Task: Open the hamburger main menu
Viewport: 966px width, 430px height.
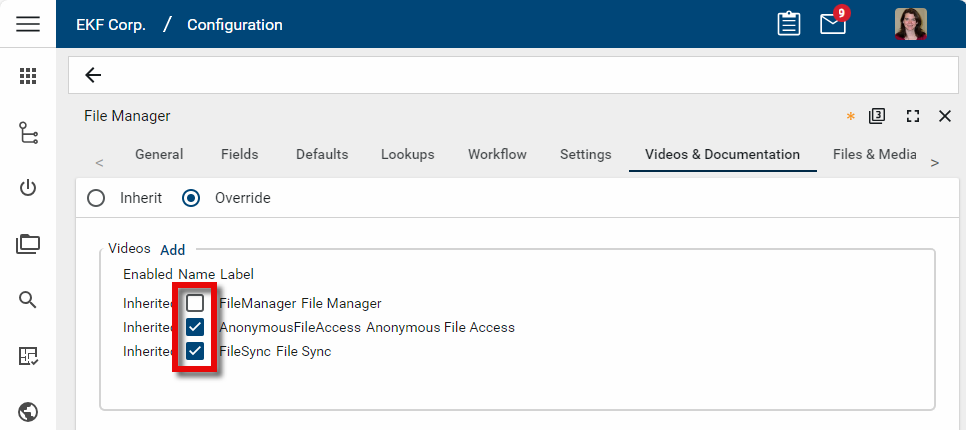Action: (x=28, y=24)
